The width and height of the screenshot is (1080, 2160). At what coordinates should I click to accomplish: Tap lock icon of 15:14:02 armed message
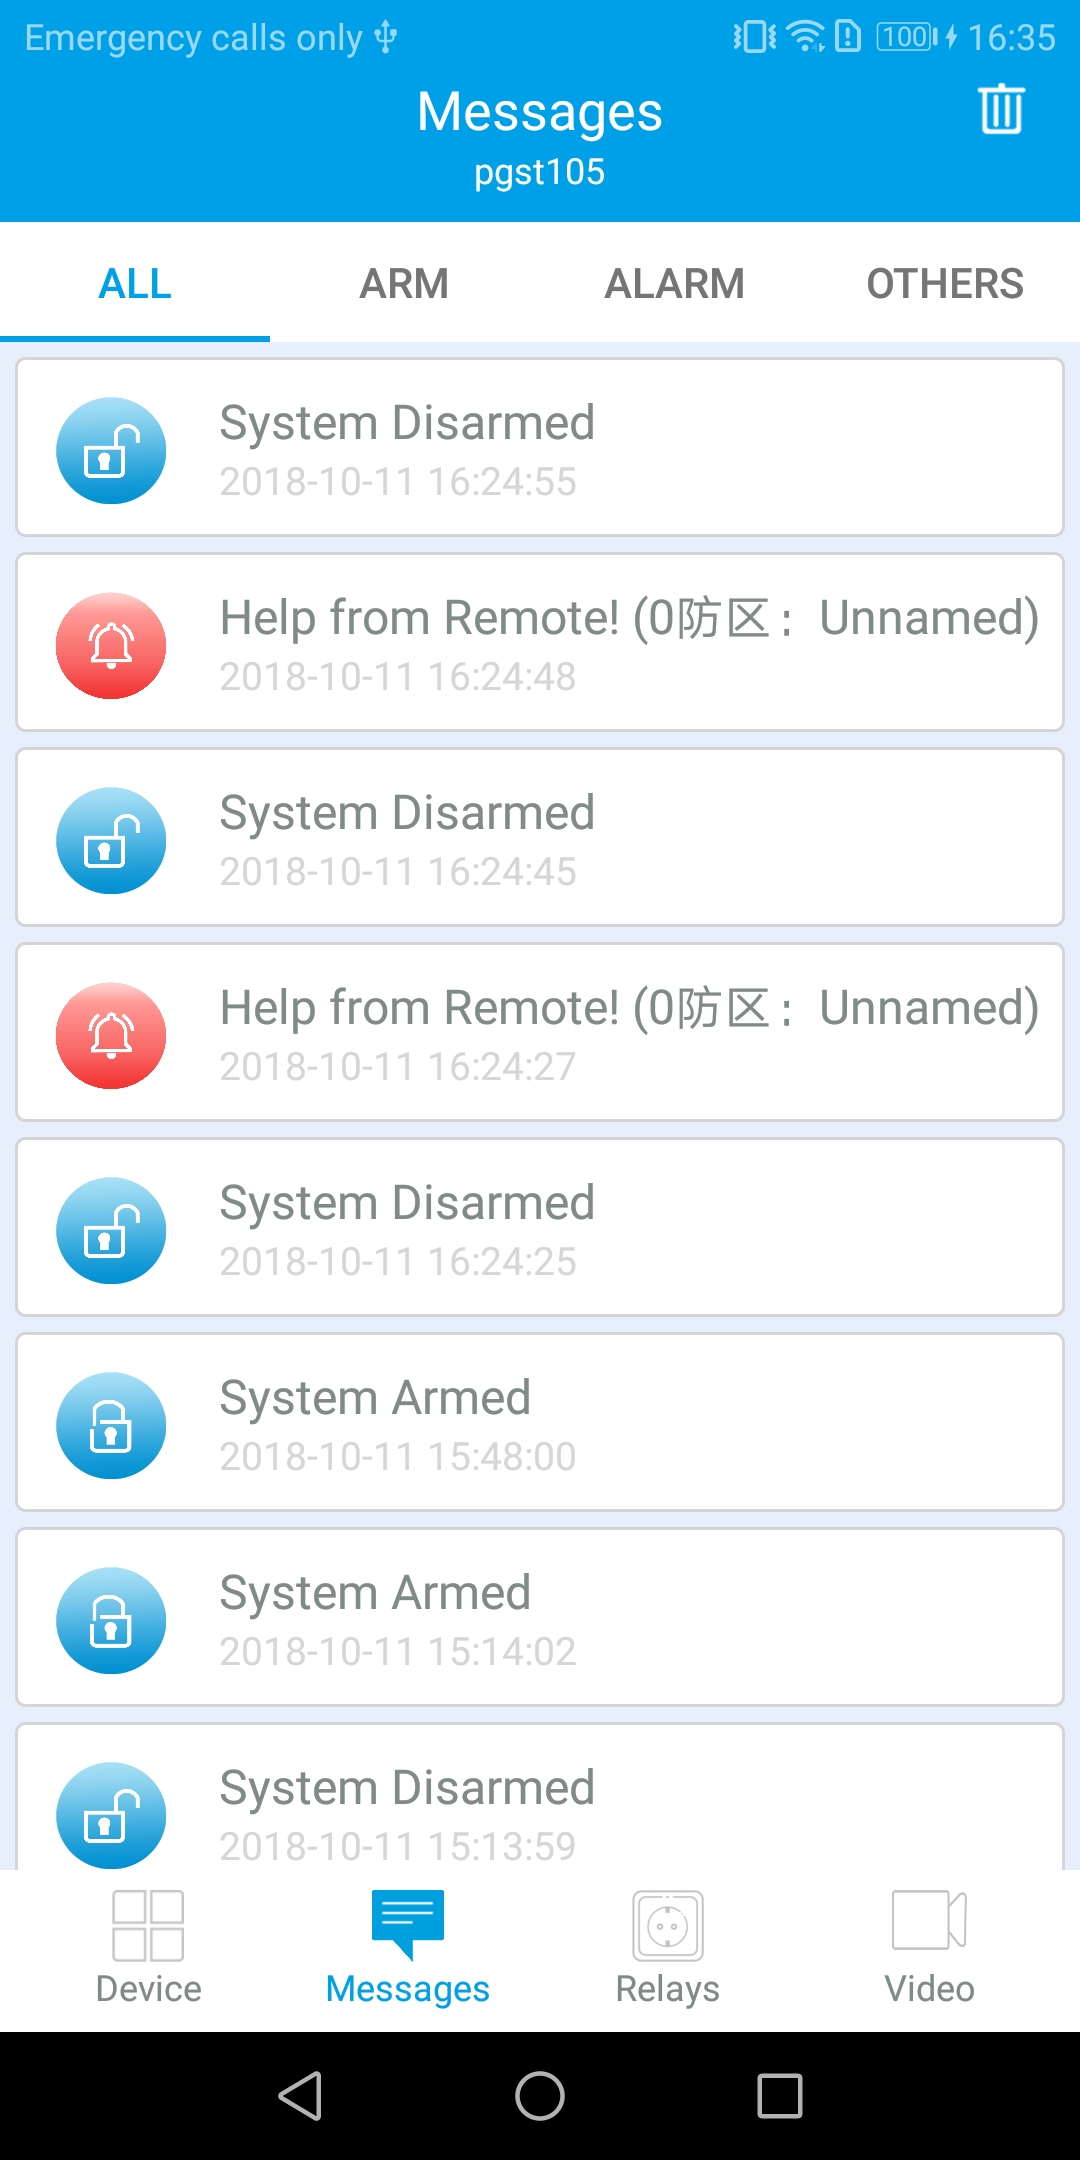(x=111, y=1621)
